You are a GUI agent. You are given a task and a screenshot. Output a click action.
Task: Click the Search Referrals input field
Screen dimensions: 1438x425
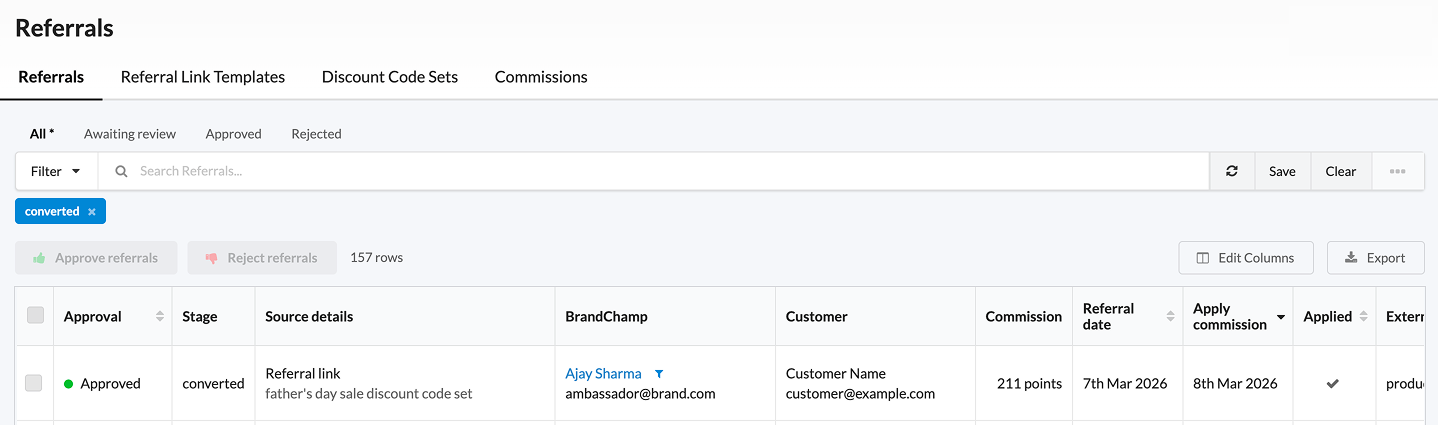(660, 171)
